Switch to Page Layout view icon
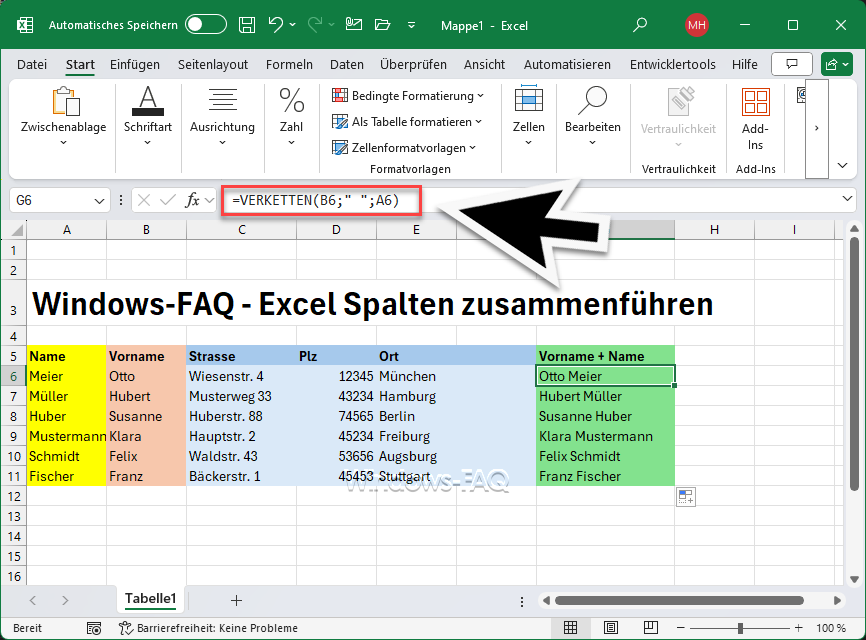Image resolution: width=866 pixels, height=640 pixels. (611, 628)
